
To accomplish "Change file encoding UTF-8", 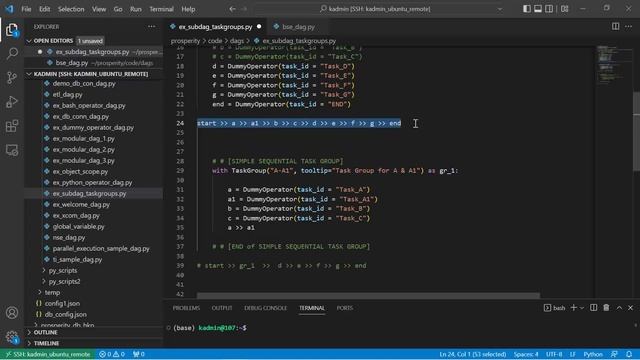I will [554, 354].
